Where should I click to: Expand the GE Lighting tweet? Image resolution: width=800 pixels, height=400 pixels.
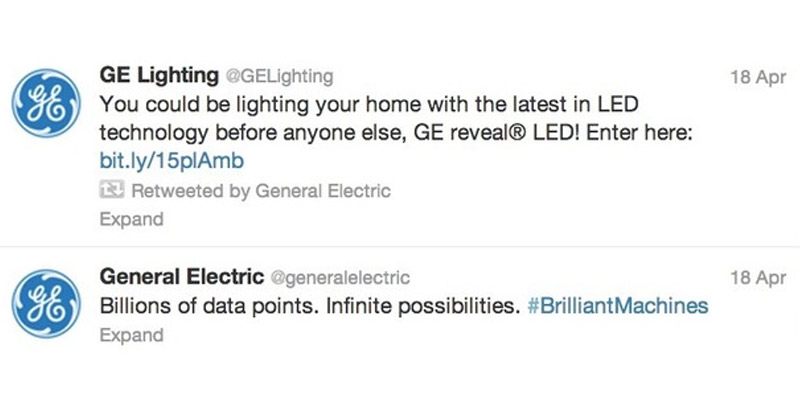click(x=132, y=220)
